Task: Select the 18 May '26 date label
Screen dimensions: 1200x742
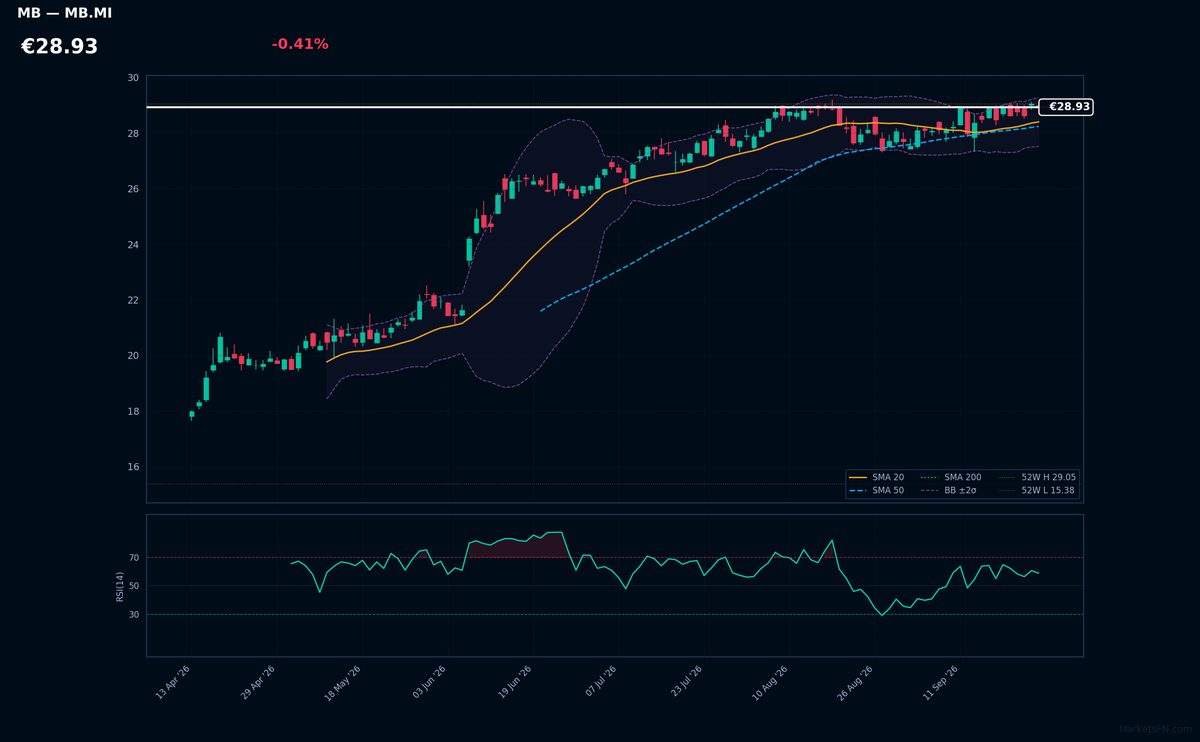Action: pyautogui.click(x=344, y=682)
